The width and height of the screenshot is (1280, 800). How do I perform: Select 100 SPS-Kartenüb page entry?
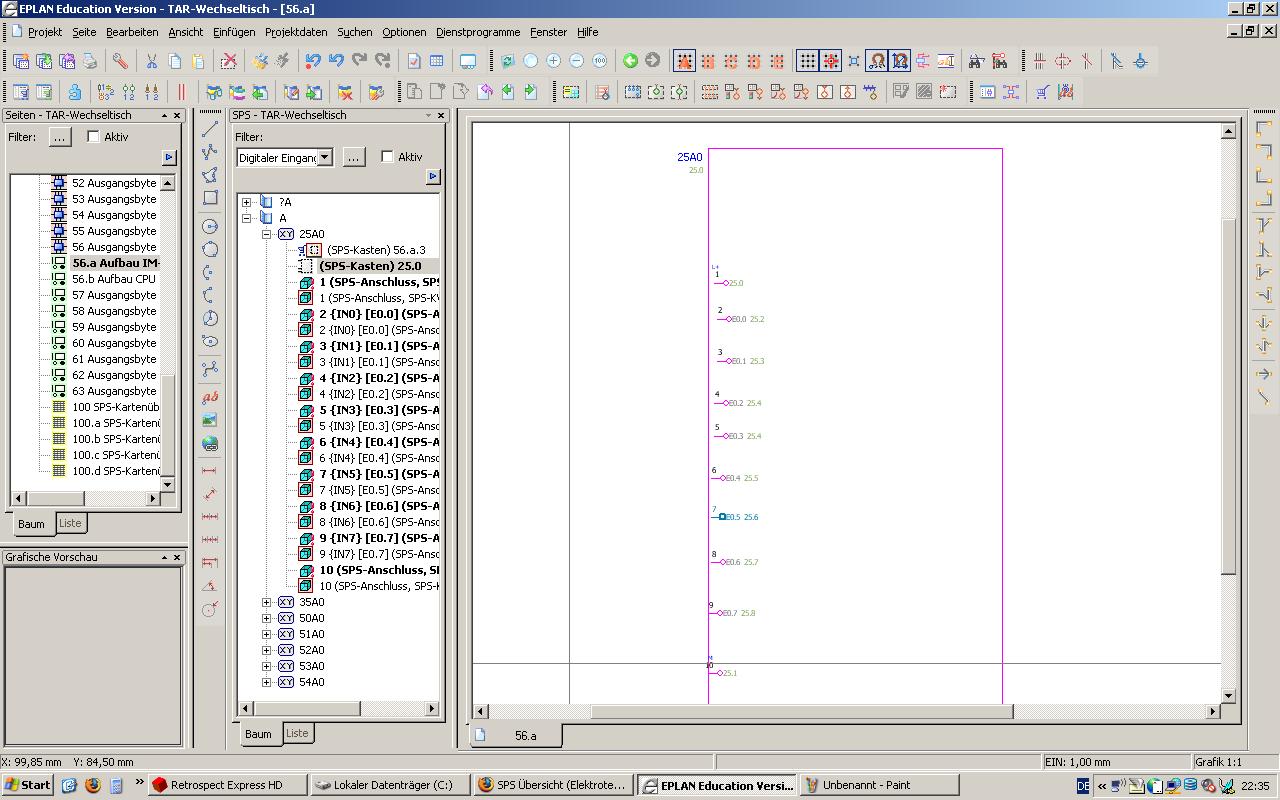click(x=116, y=407)
